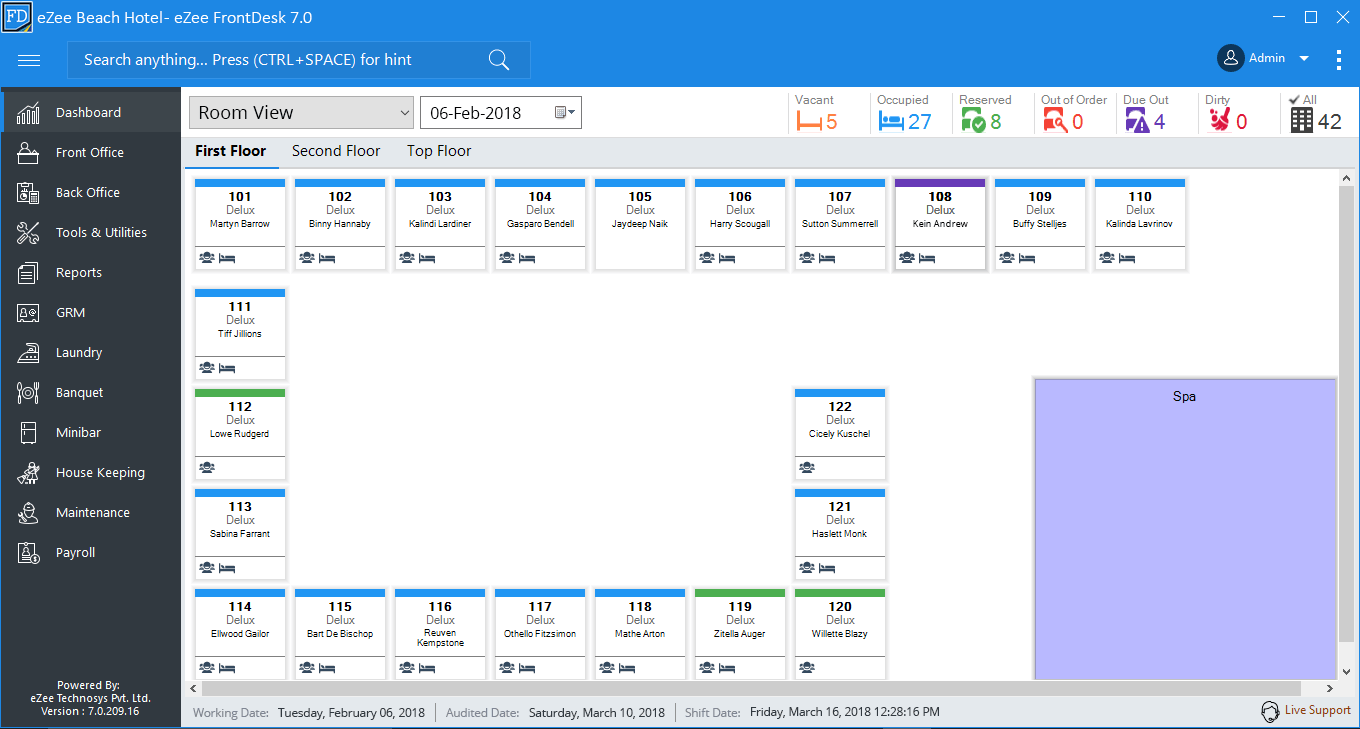This screenshot has height=729, width=1360.
Task: Click the Back Office icon
Action: (28, 192)
